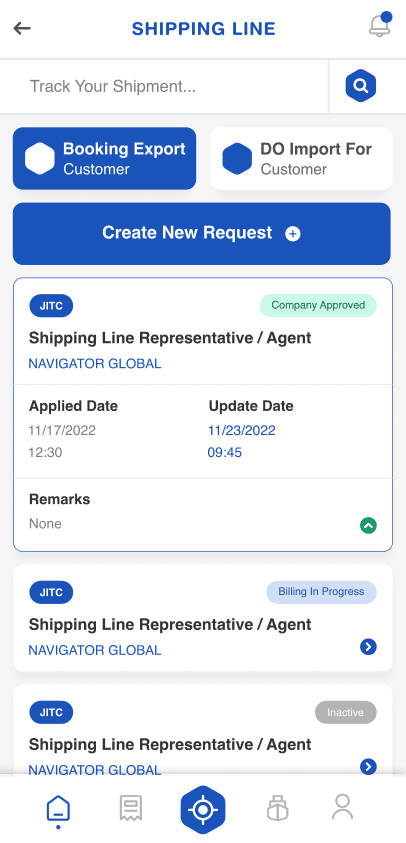The width and height of the screenshot is (406, 843).
Task: Expand the Billing In Progress card arrow
Action: [368, 647]
